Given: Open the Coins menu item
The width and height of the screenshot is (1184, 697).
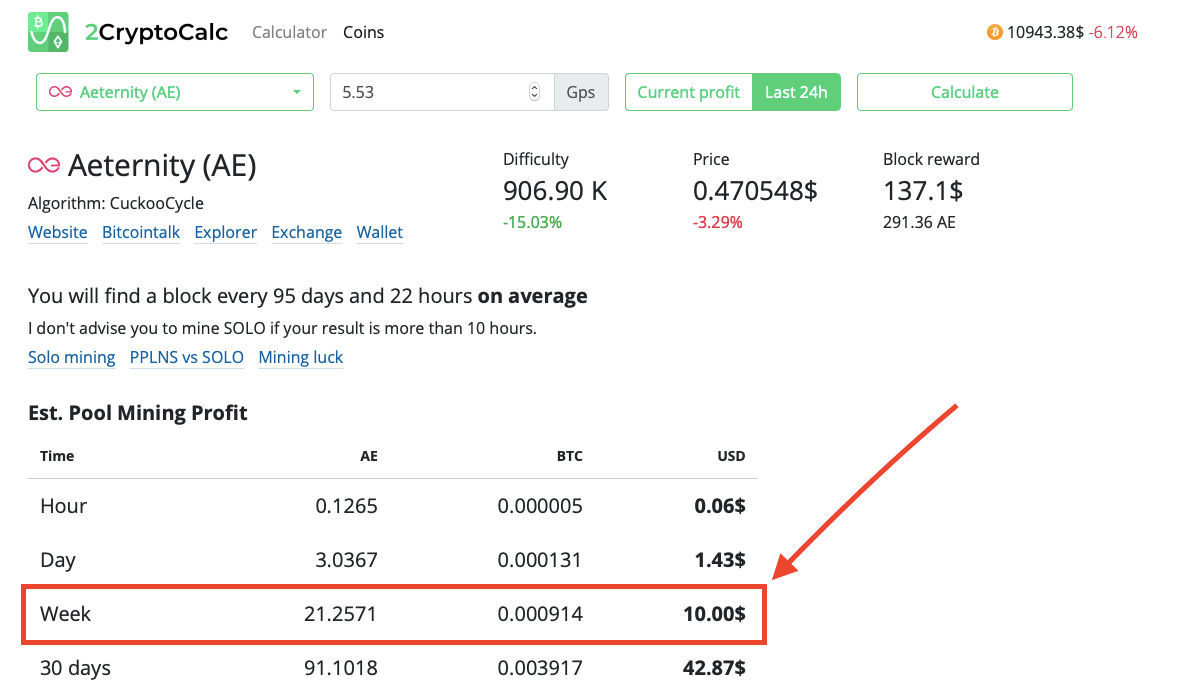Looking at the screenshot, I should coord(363,32).
